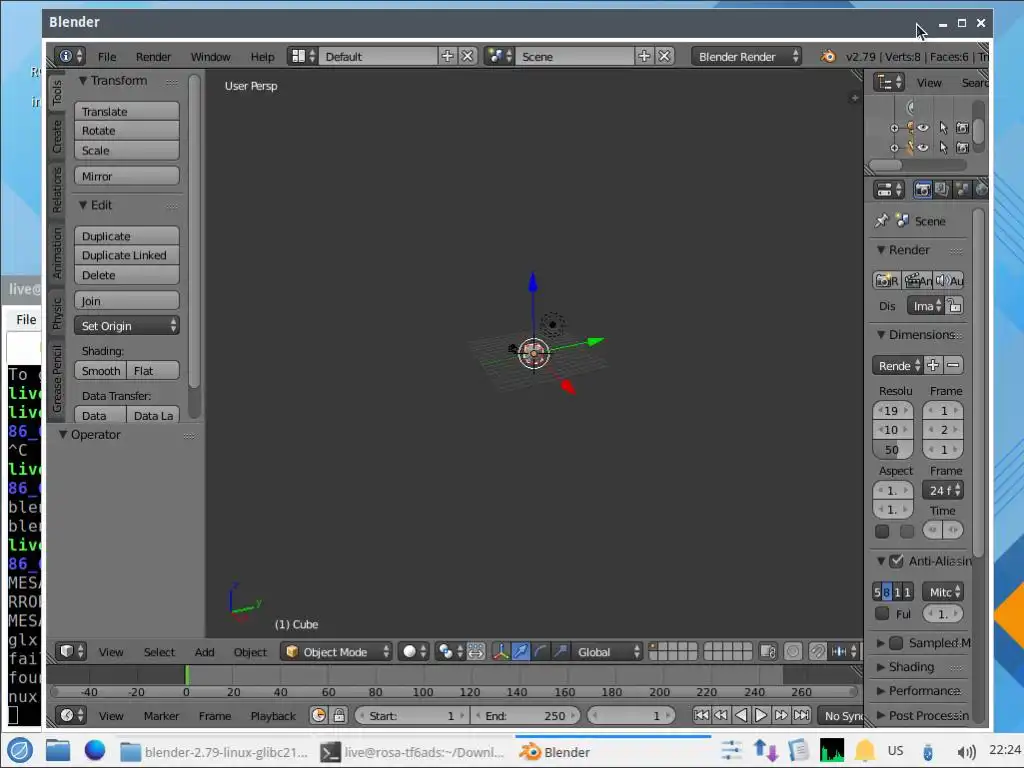The width and height of the screenshot is (1024, 768).
Task: Select the Render Layers properties tab icon
Action: (942, 190)
